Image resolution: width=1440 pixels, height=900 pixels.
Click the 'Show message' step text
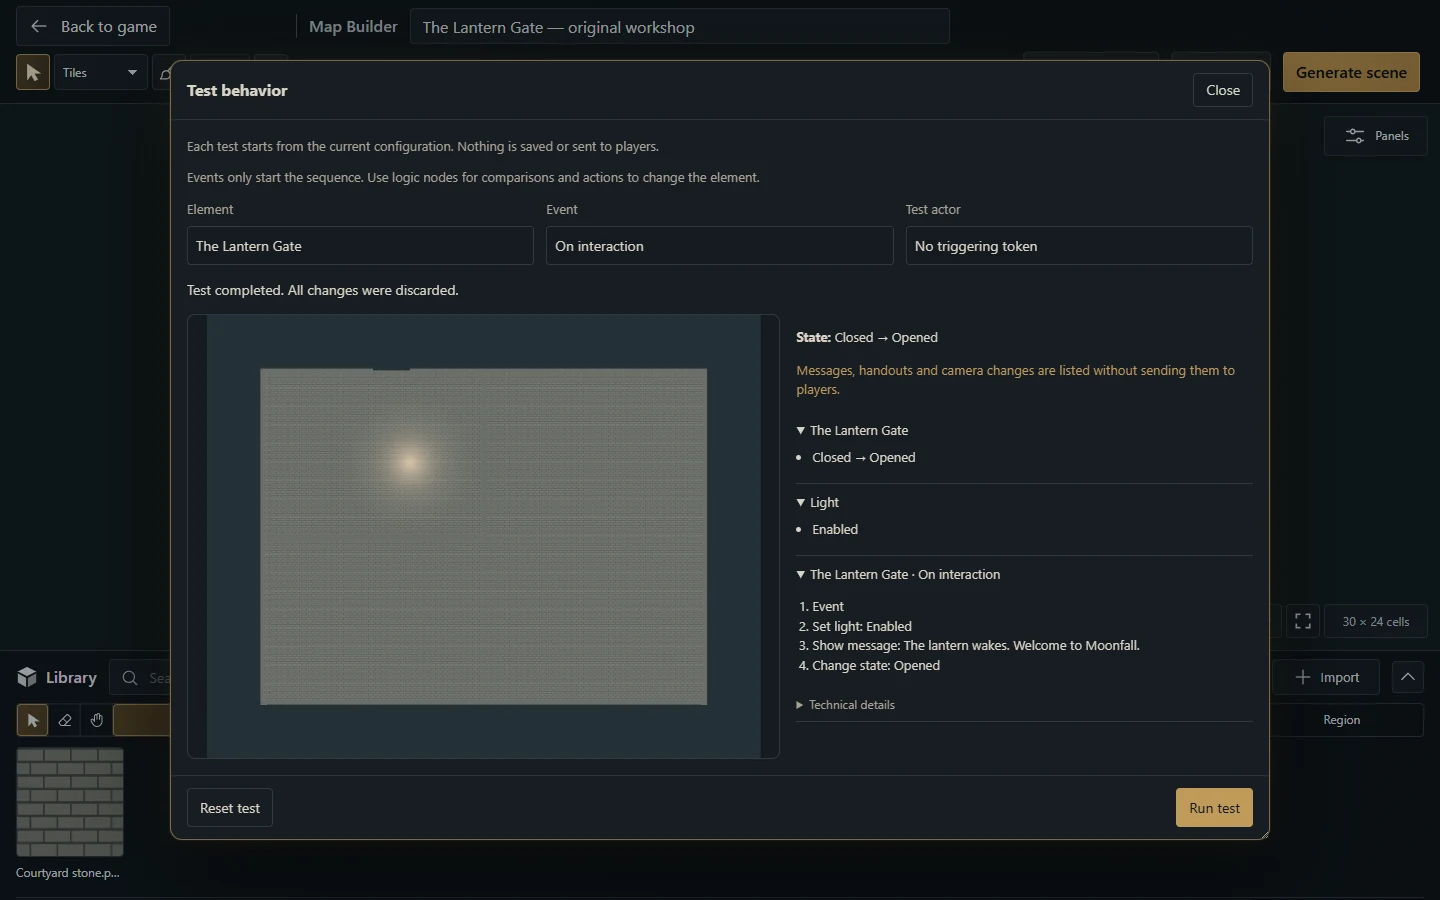pyautogui.click(x=976, y=646)
